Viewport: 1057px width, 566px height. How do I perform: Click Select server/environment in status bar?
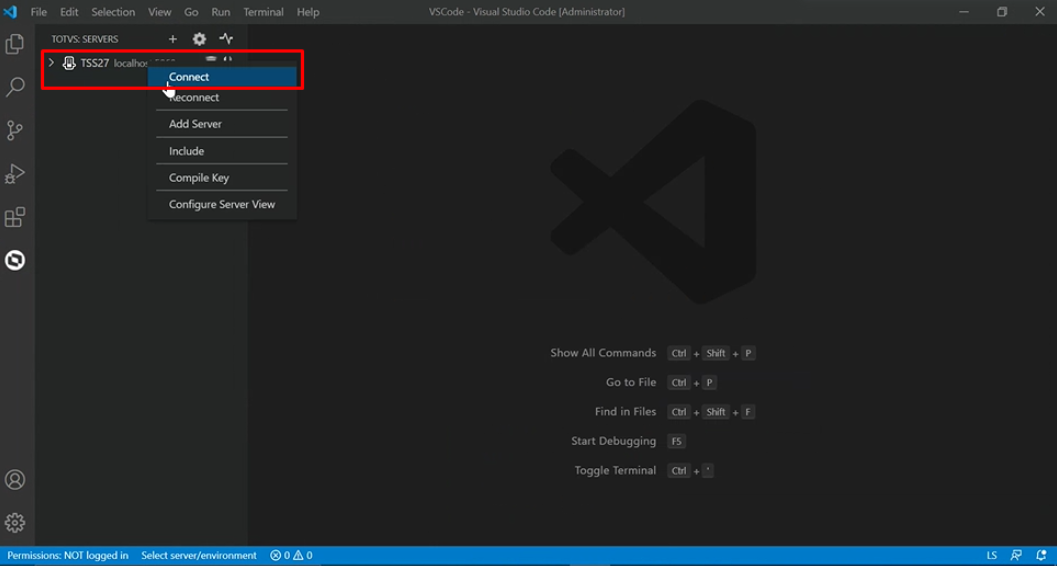(199, 556)
